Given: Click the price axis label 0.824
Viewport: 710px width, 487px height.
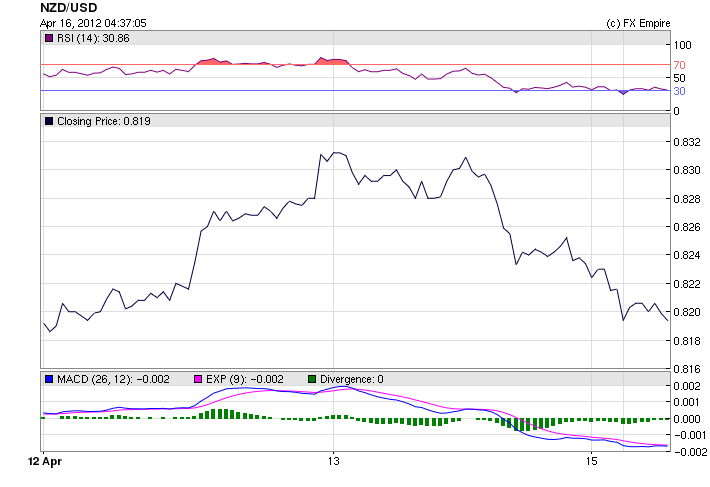Looking at the screenshot, I should pyautogui.click(x=687, y=255).
